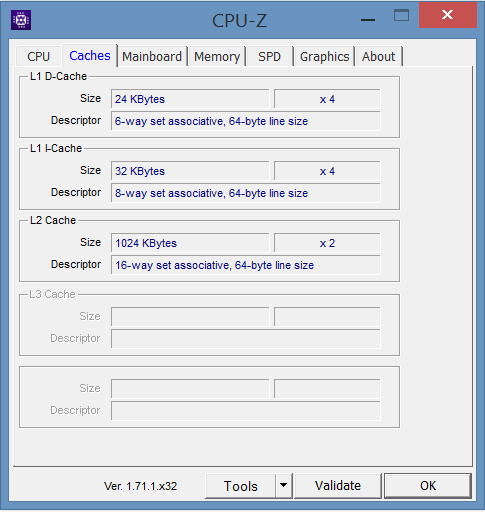This screenshot has width=485, height=512.
Task: Click the 'L1 I-Cache' group label
Action: (x=56, y=148)
